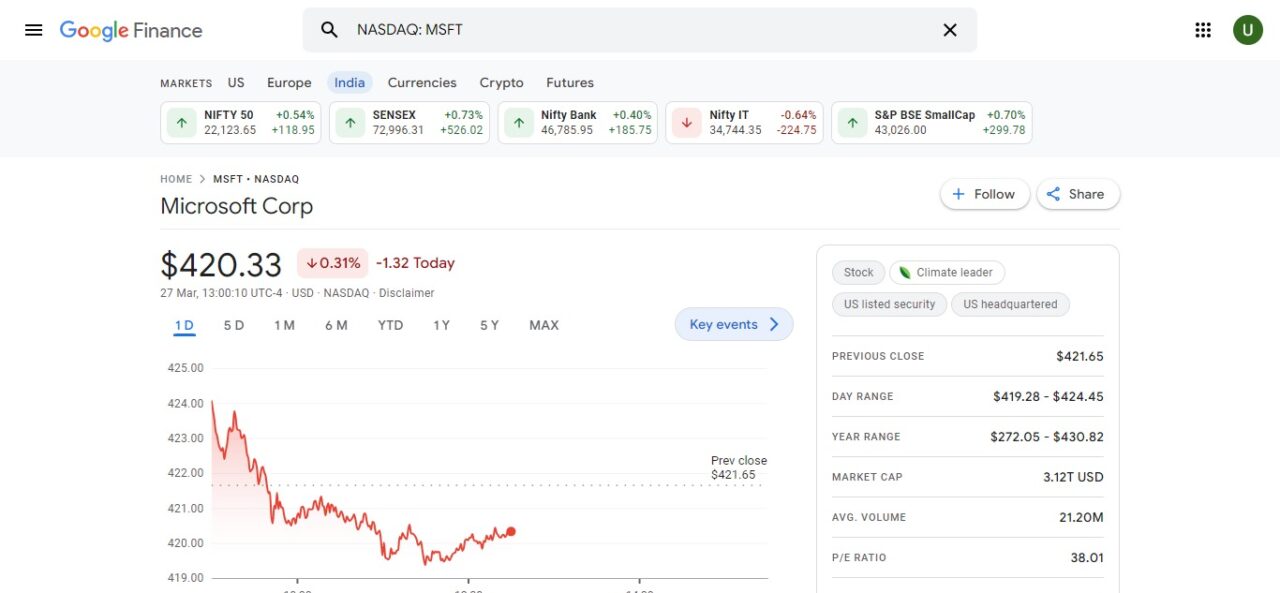Click the -1.32 Today change text
The height and width of the screenshot is (593, 1280).
click(x=415, y=263)
